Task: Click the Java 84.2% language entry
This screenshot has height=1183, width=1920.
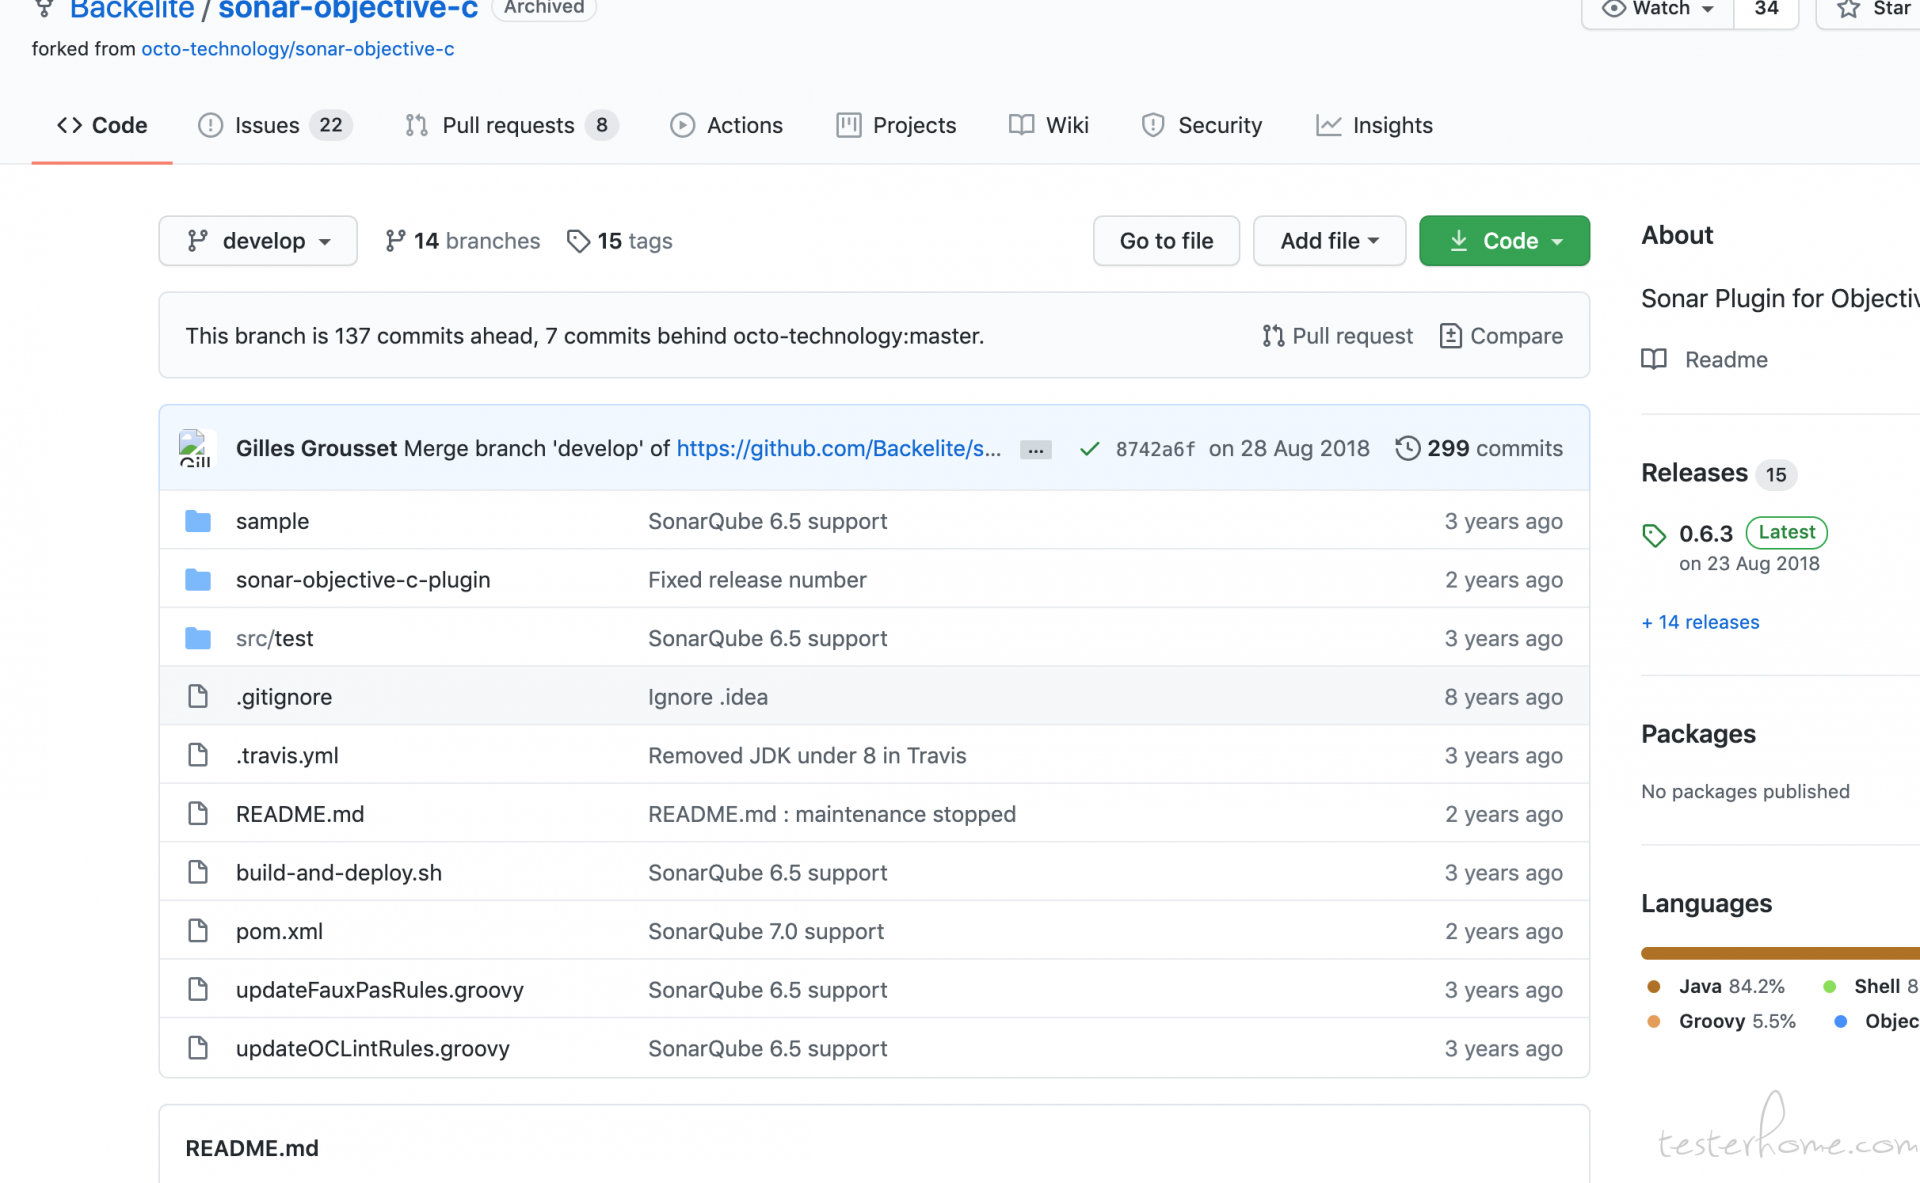Action: 1716,987
